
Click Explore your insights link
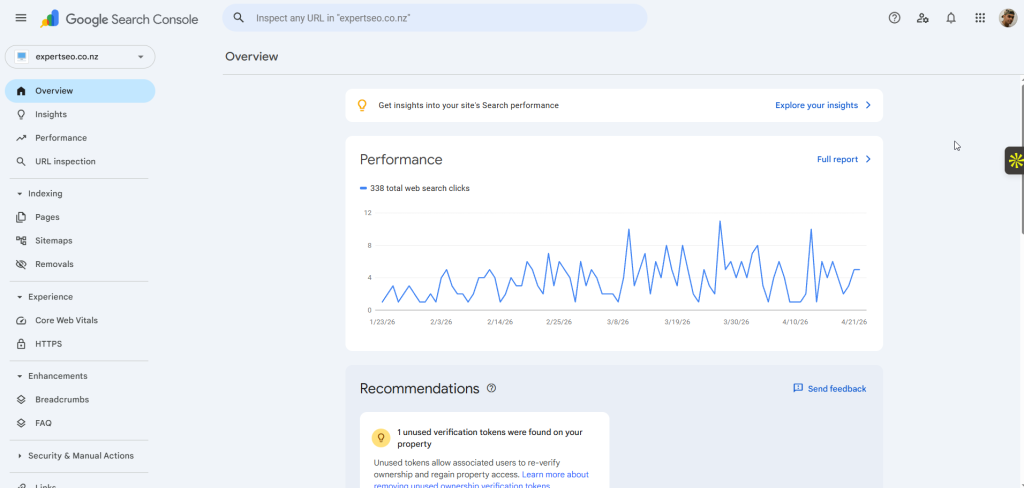[816, 105]
